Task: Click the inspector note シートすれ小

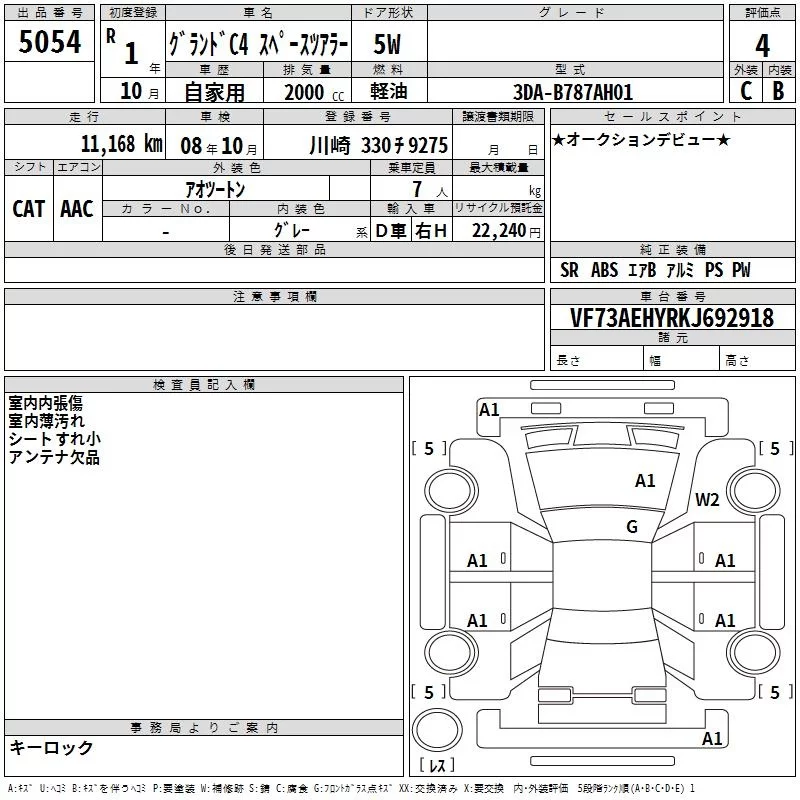Action: click(x=55, y=439)
